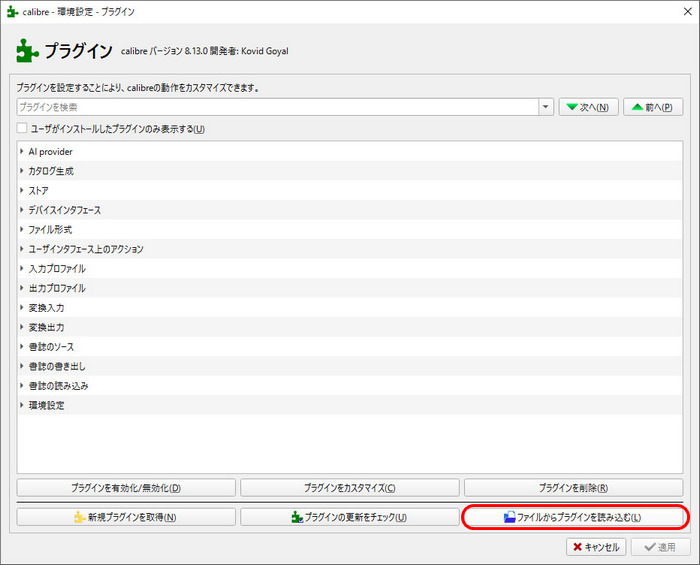Toggle ユーザがインストールしたプラグインのみ表示する checkbox
This screenshot has height=565, width=700.
pos(22,128)
